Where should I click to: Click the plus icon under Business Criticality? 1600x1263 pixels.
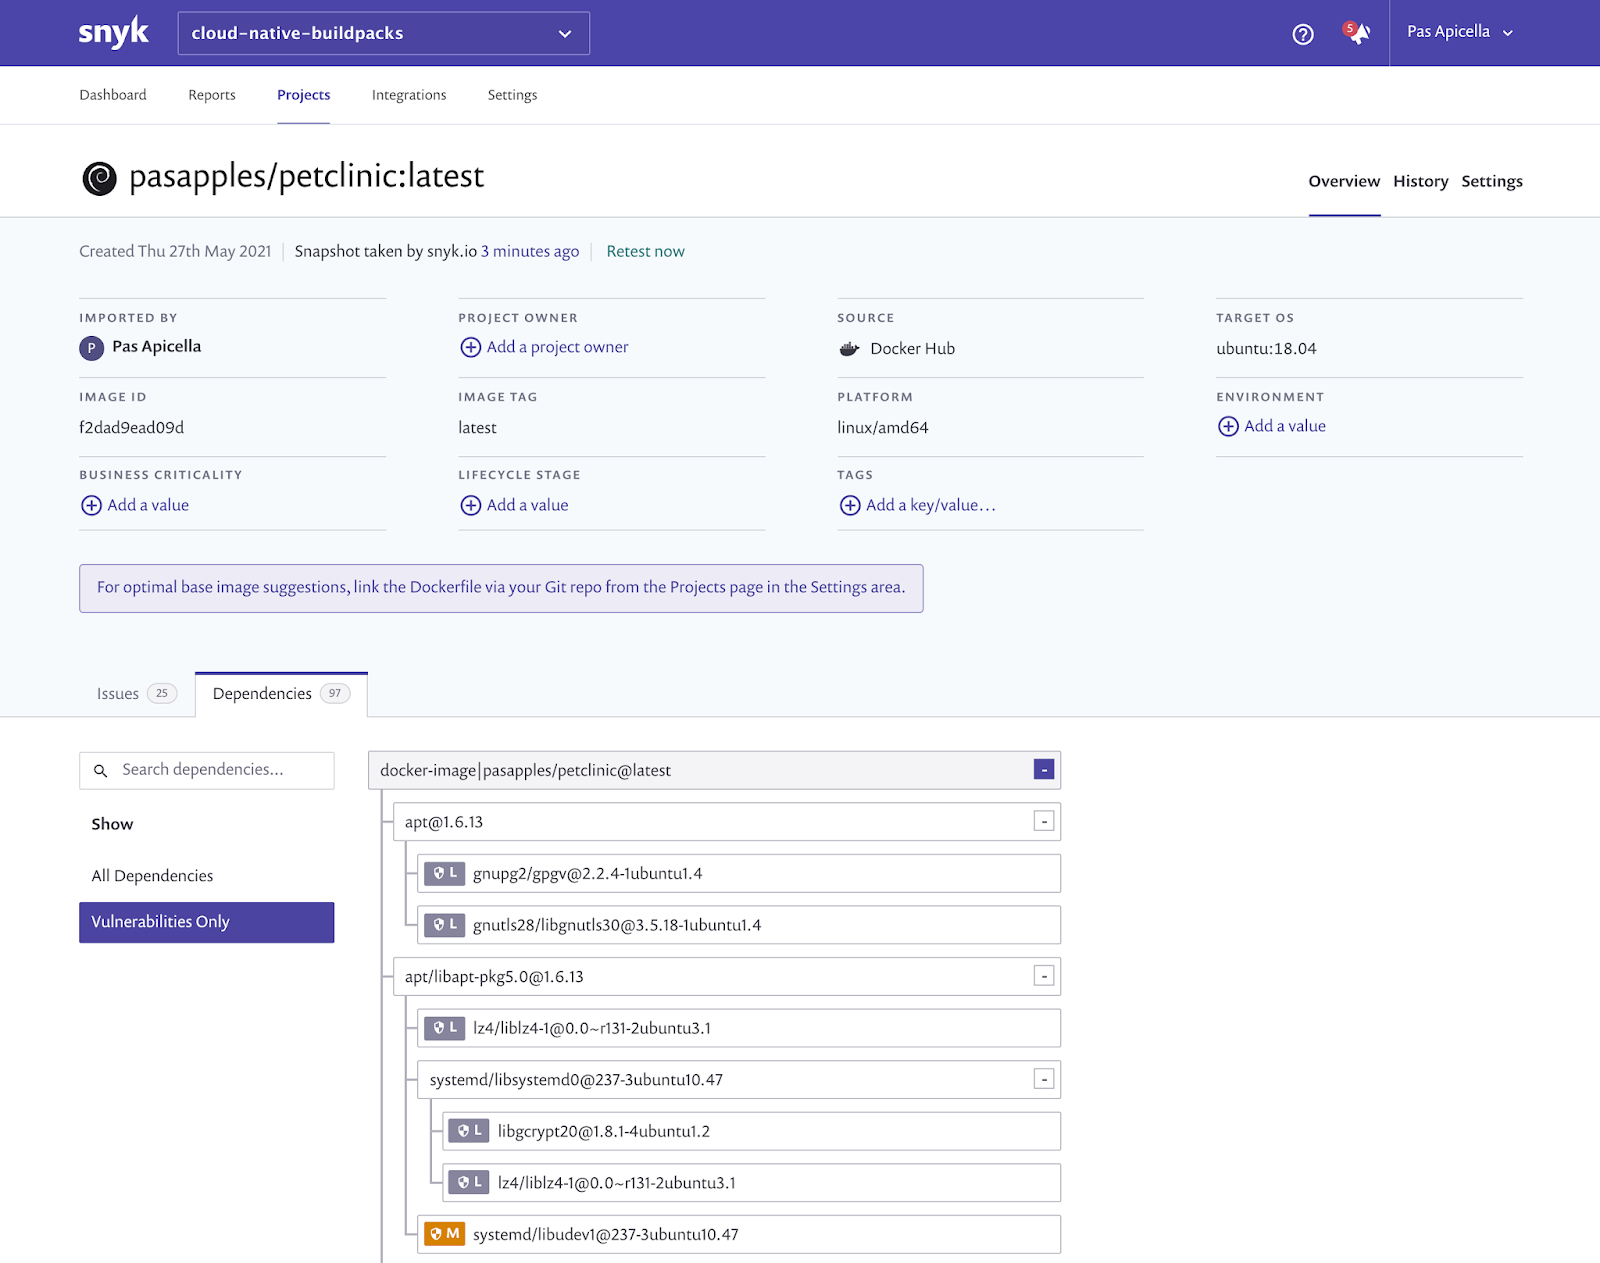click(x=91, y=505)
